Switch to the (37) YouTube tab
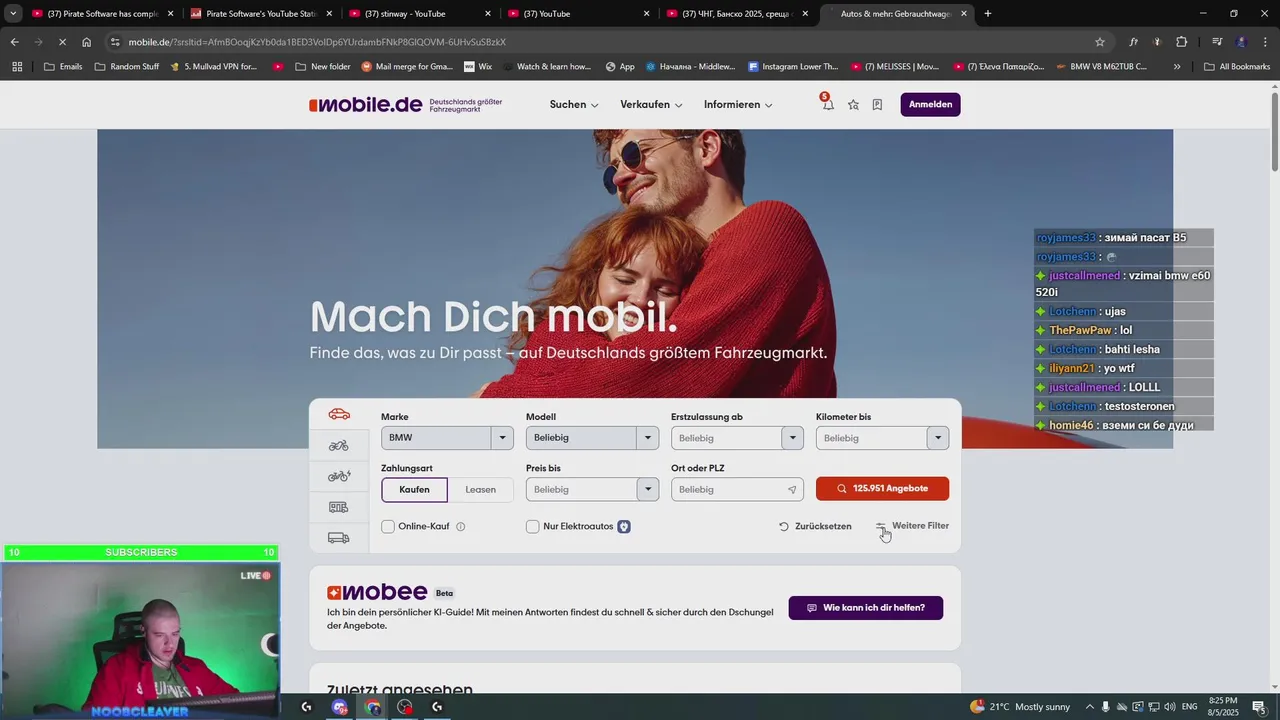 [x=579, y=14]
